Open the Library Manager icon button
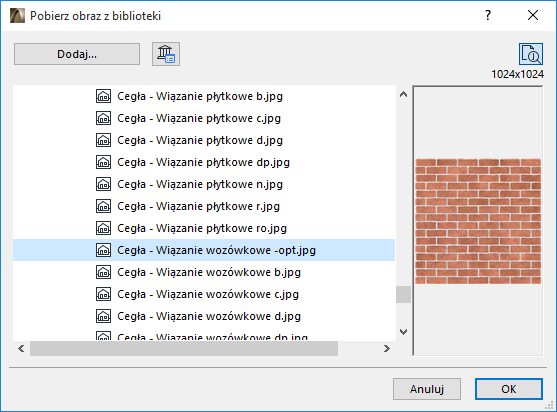The width and height of the screenshot is (557, 412). point(166,54)
